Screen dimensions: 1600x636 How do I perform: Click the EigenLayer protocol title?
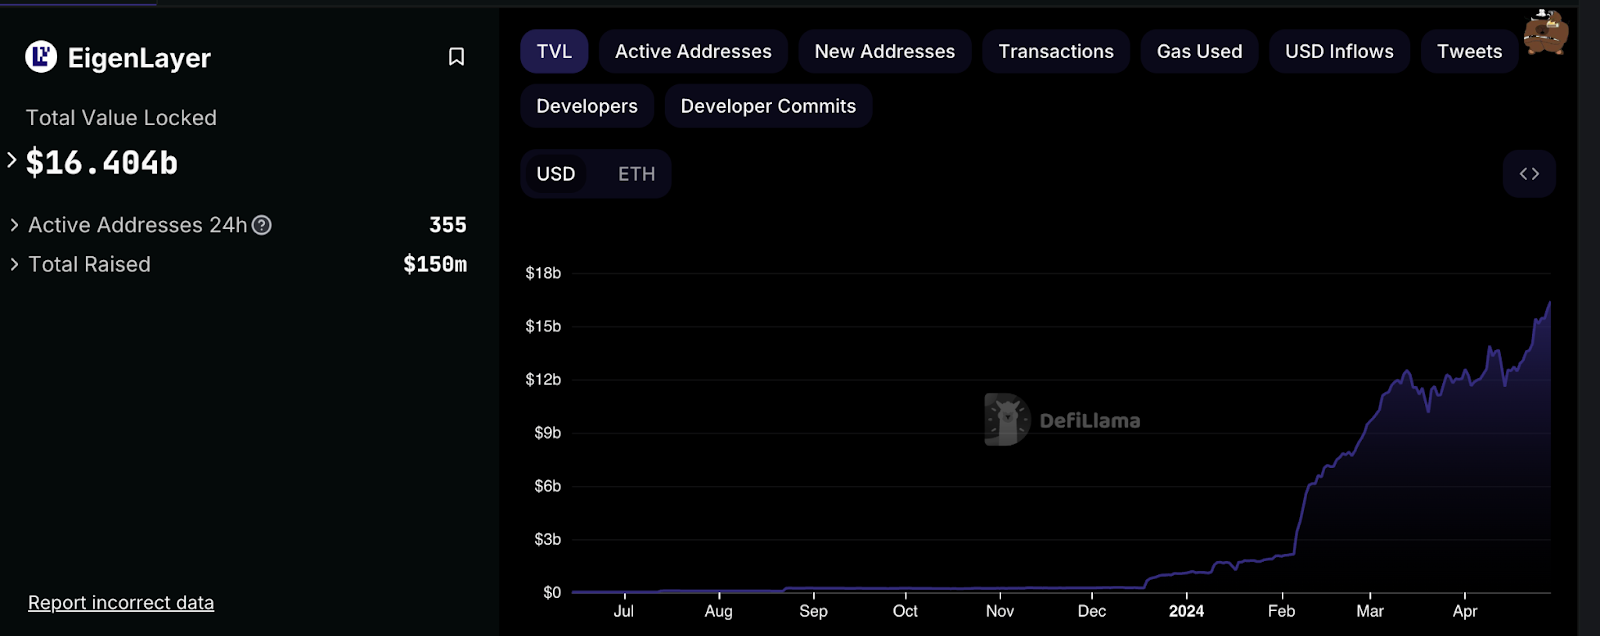(x=139, y=58)
